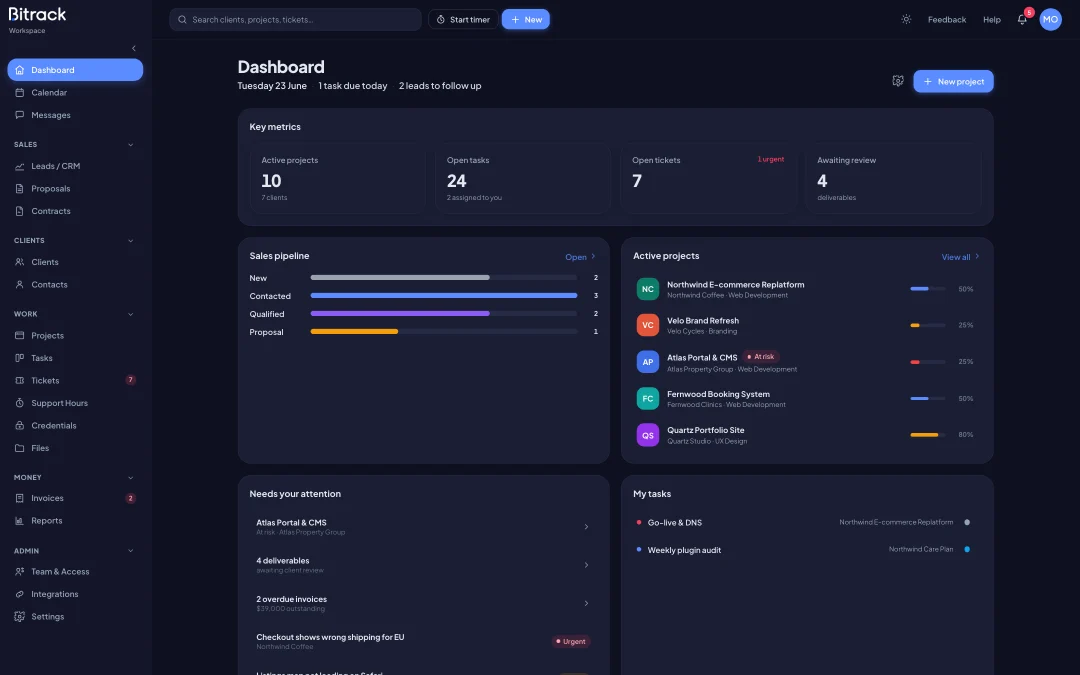The height and width of the screenshot is (675, 1080).
Task: Click the 2 leads to follow up text
Action: tap(440, 86)
